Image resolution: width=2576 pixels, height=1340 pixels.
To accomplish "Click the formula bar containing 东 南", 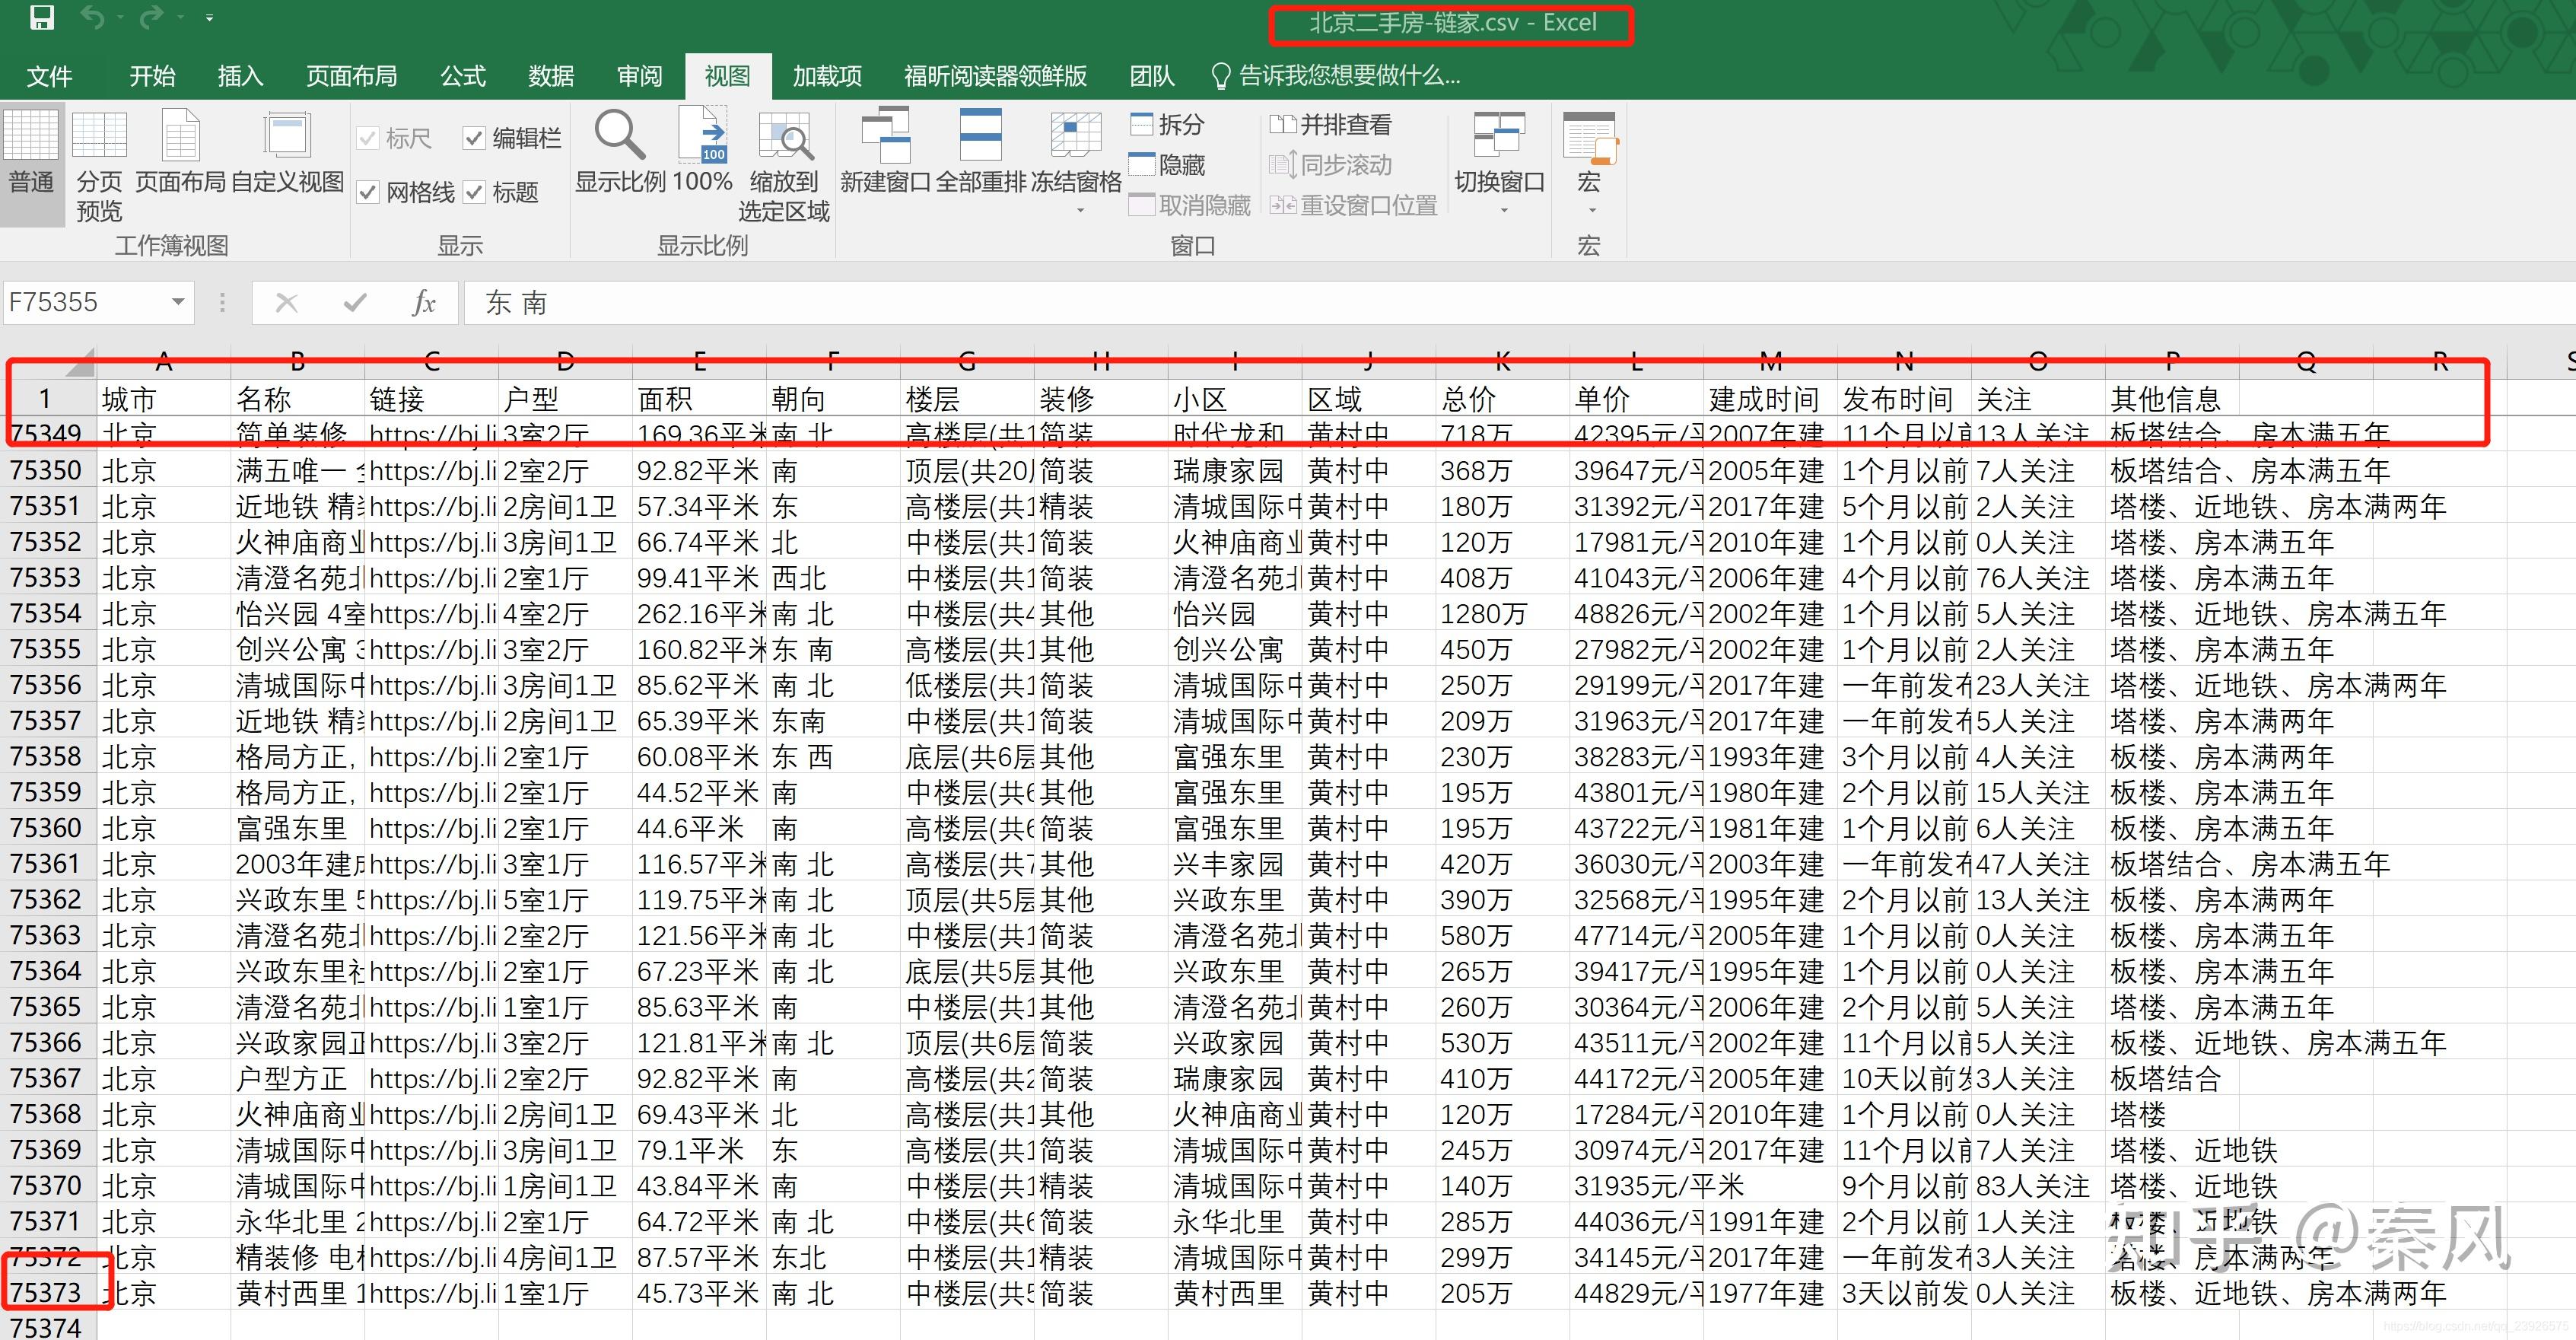I will pyautogui.click(x=1520, y=302).
